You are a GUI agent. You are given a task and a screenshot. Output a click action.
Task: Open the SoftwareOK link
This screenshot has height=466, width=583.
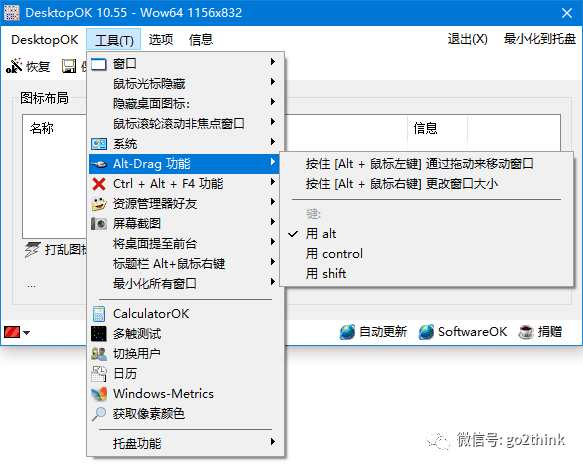click(x=472, y=332)
